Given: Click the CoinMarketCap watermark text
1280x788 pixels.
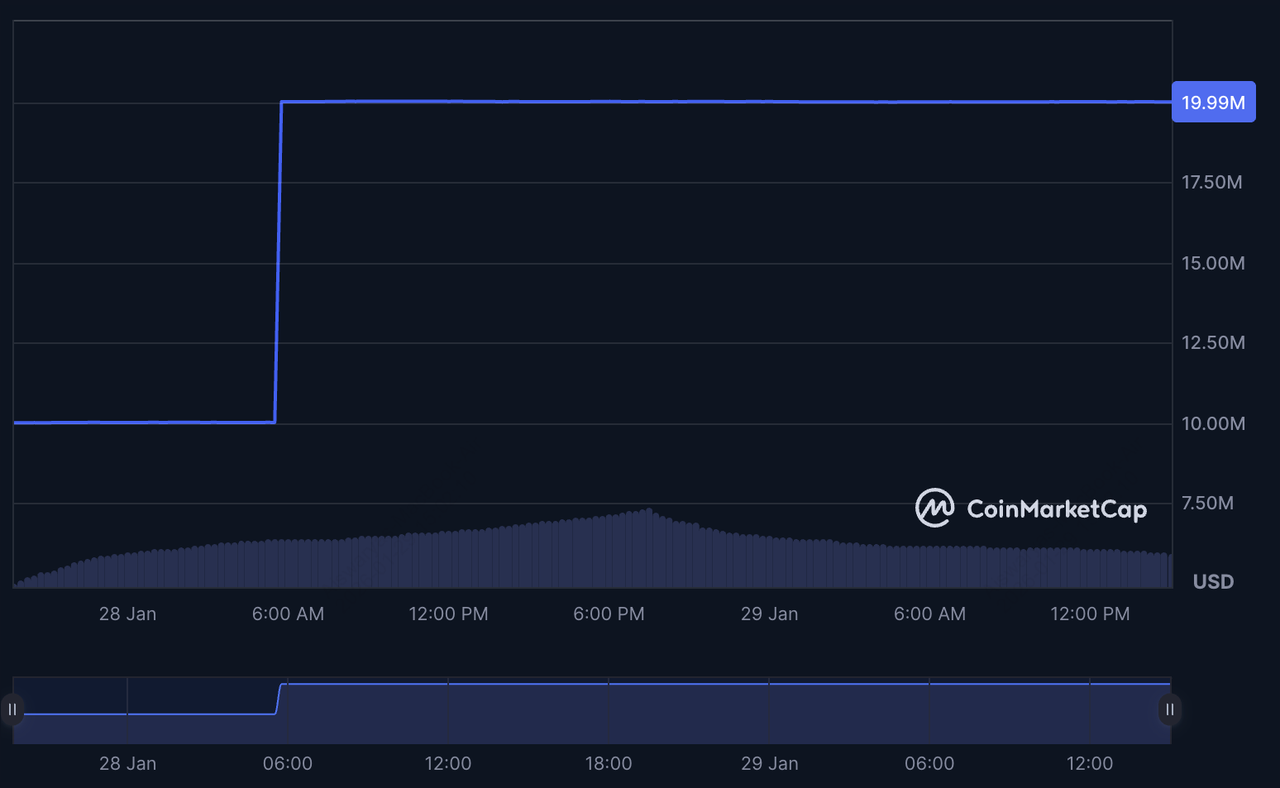Looking at the screenshot, I should 1056,510.
